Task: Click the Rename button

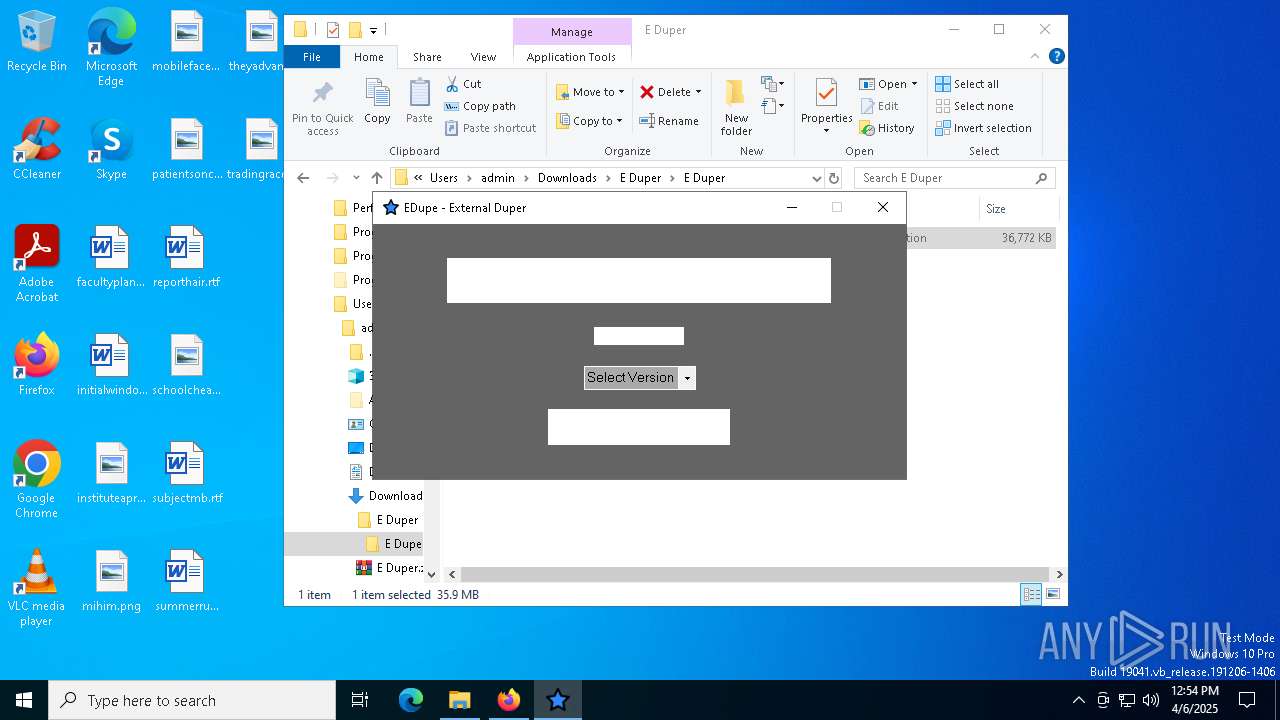Action: (669, 121)
